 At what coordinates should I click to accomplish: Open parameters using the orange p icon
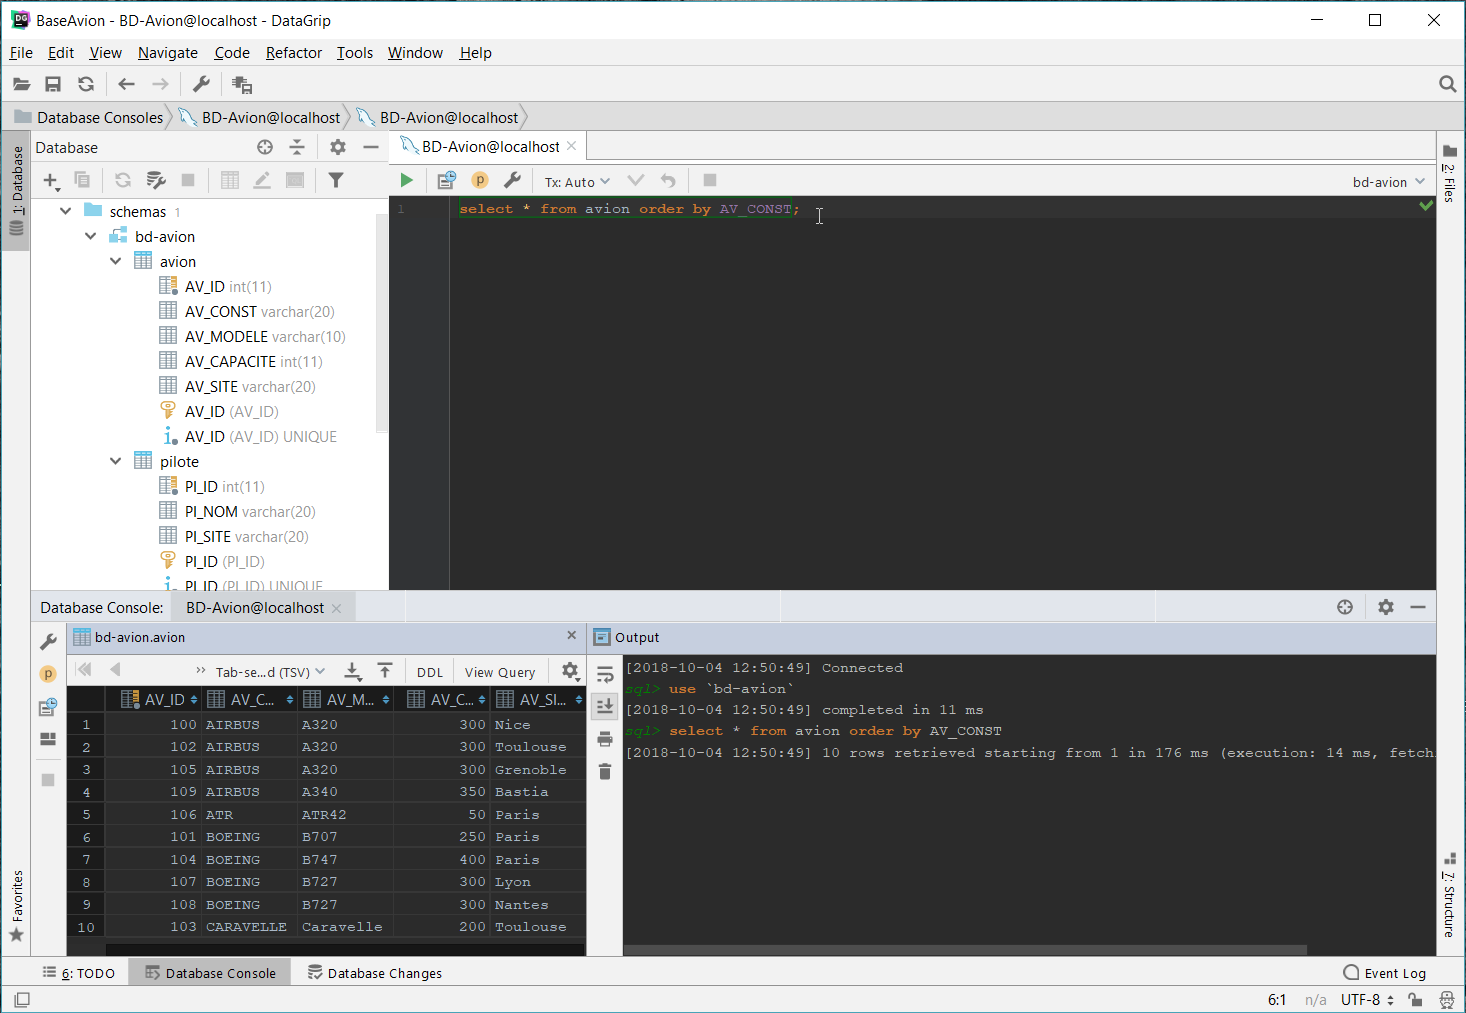pos(480,180)
